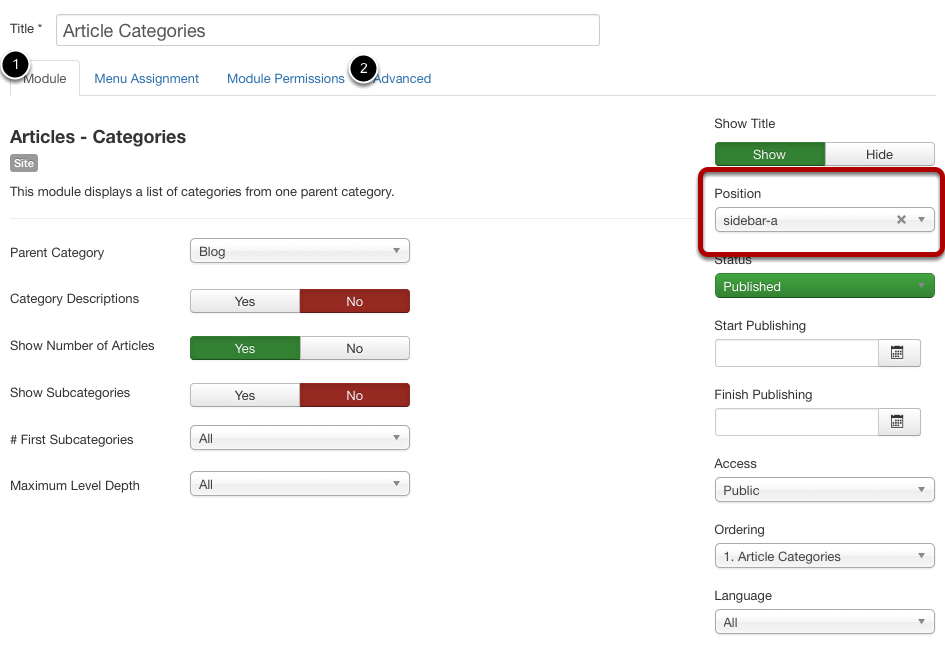Click the Title input field

click(328, 30)
